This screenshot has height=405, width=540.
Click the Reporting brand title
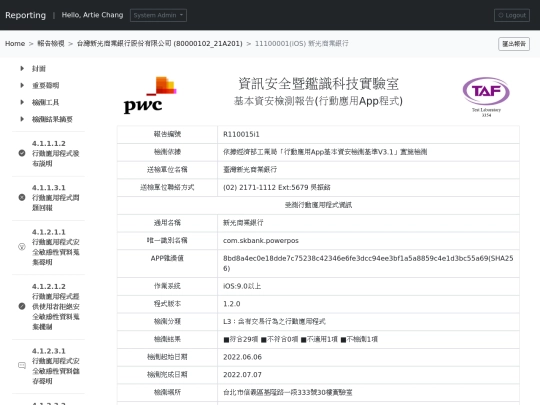25,15
